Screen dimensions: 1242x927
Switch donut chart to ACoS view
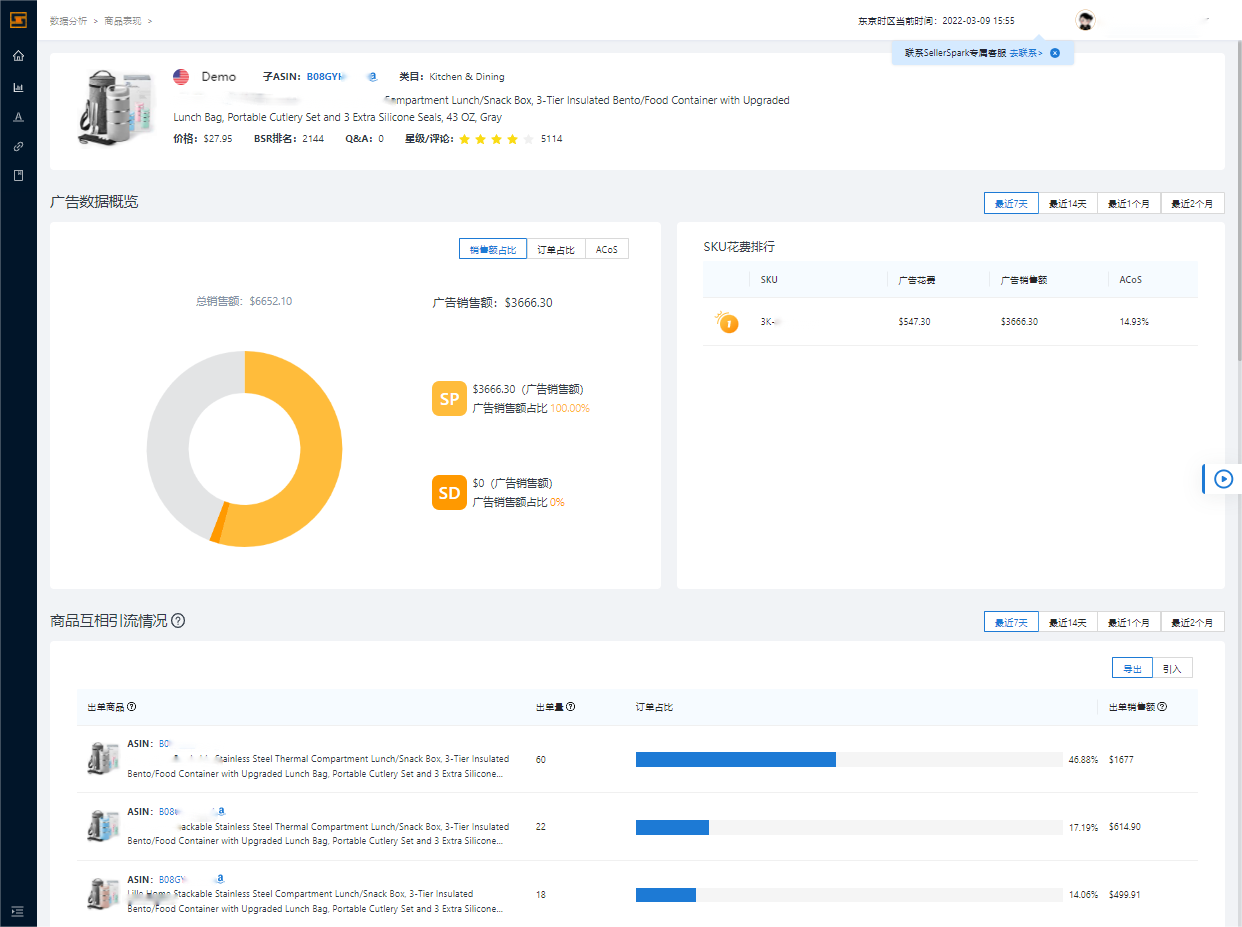pos(607,249)
